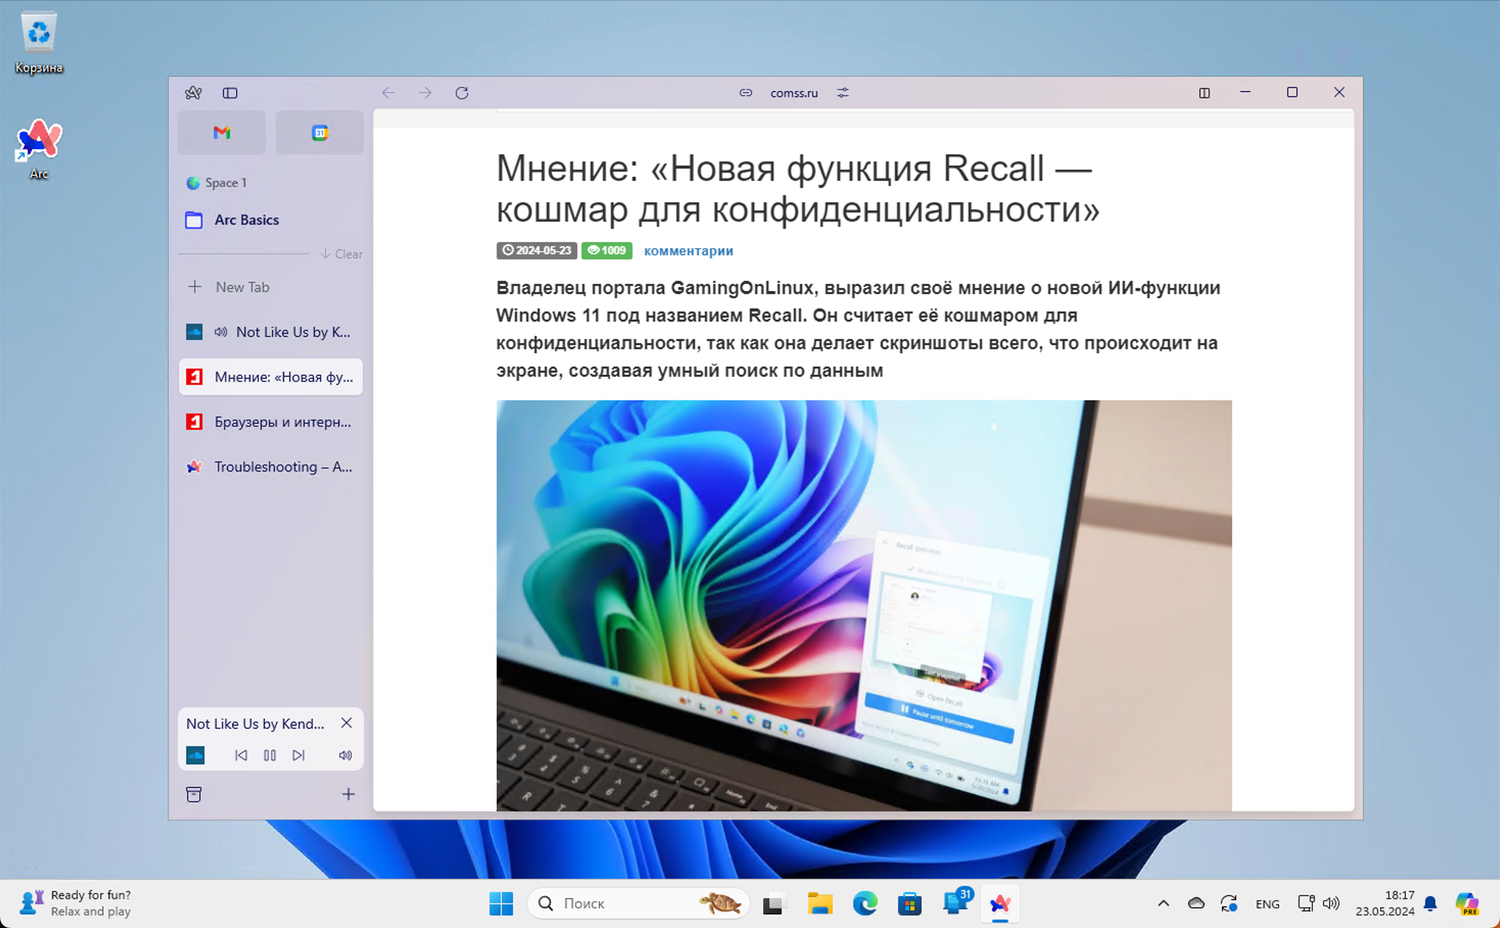Open notification bell

pyautogui.click(x=1430, y=904)
